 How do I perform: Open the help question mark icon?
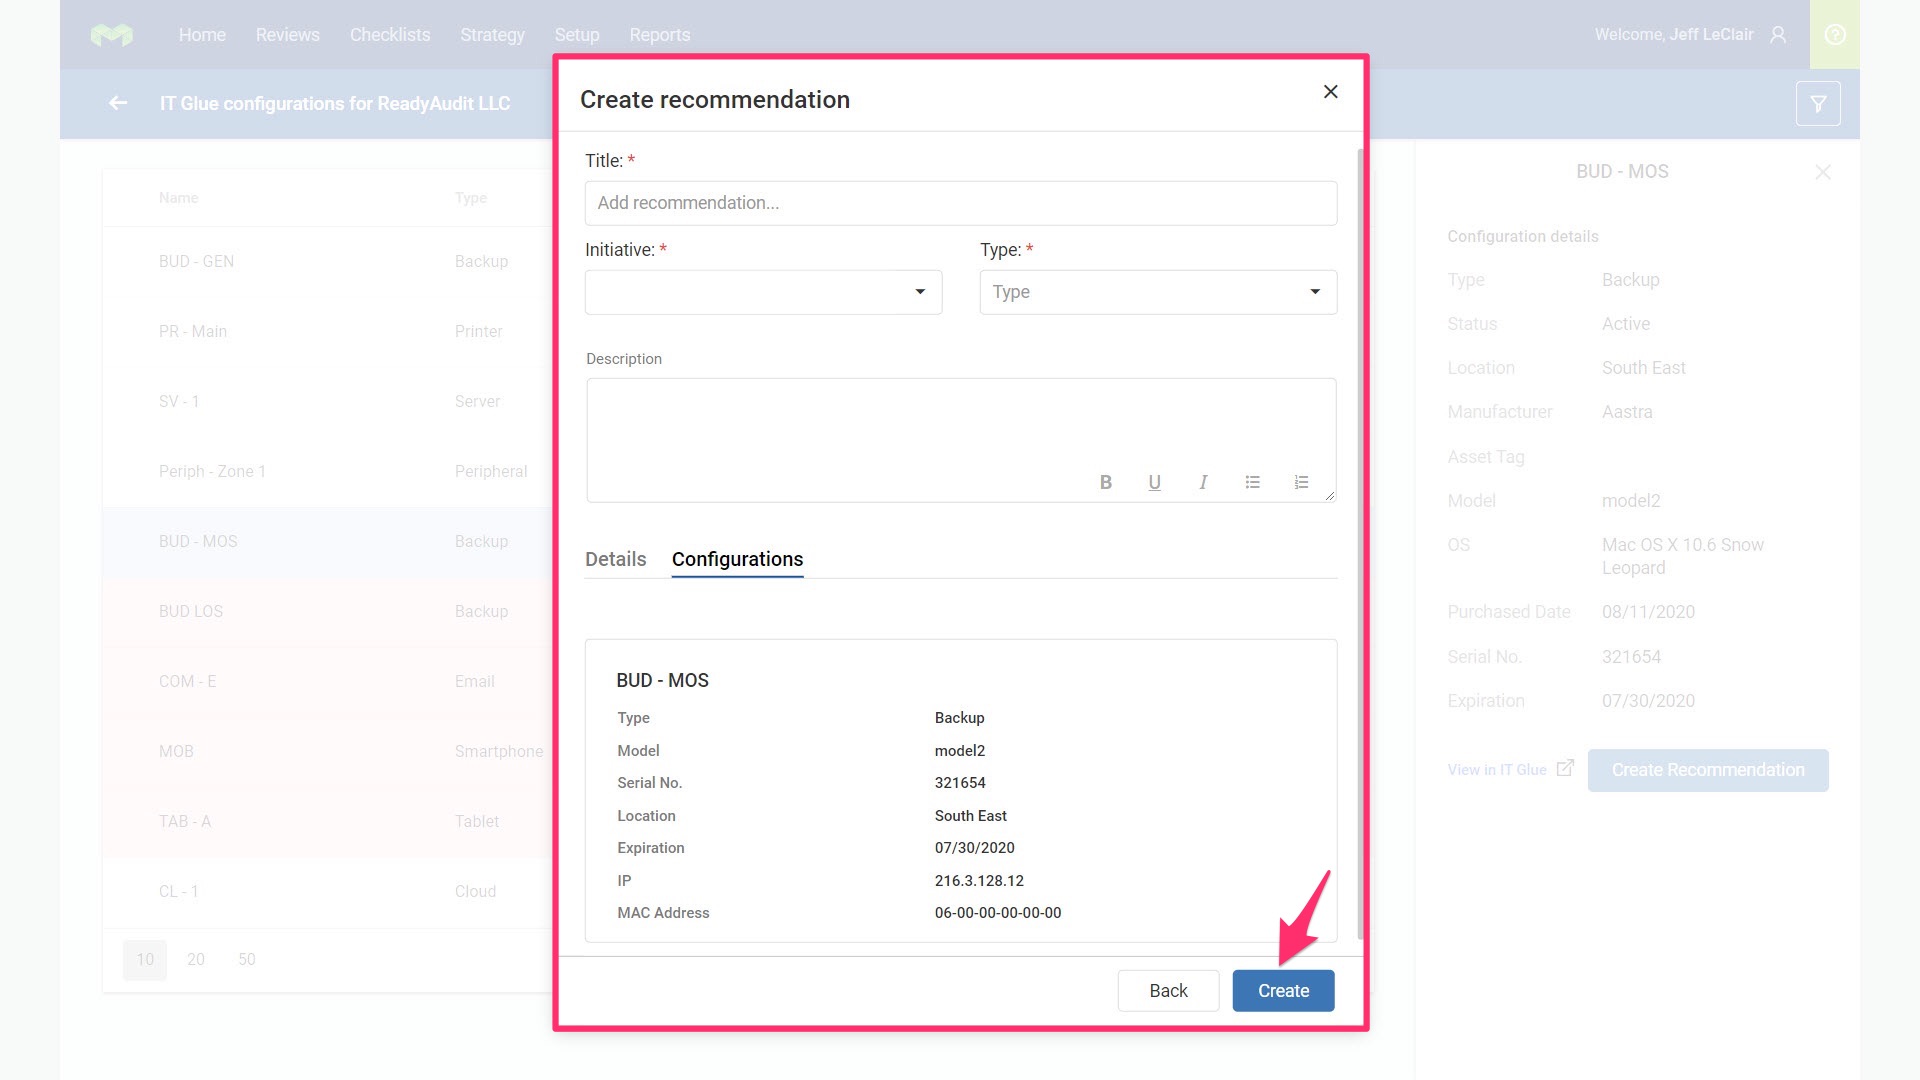1834,35
